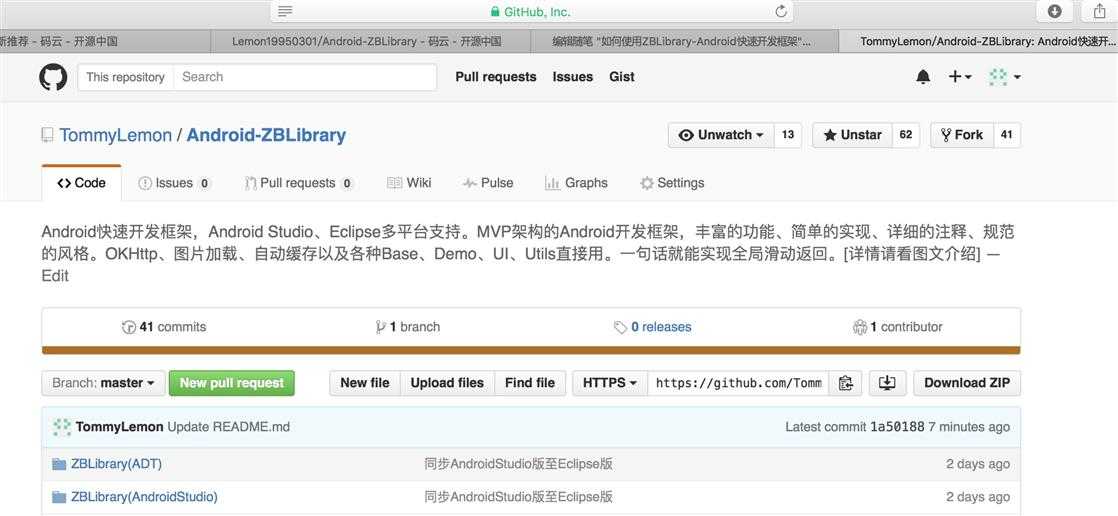Switch to the Issues tab
1118x516 pixels.
[174, 183]
